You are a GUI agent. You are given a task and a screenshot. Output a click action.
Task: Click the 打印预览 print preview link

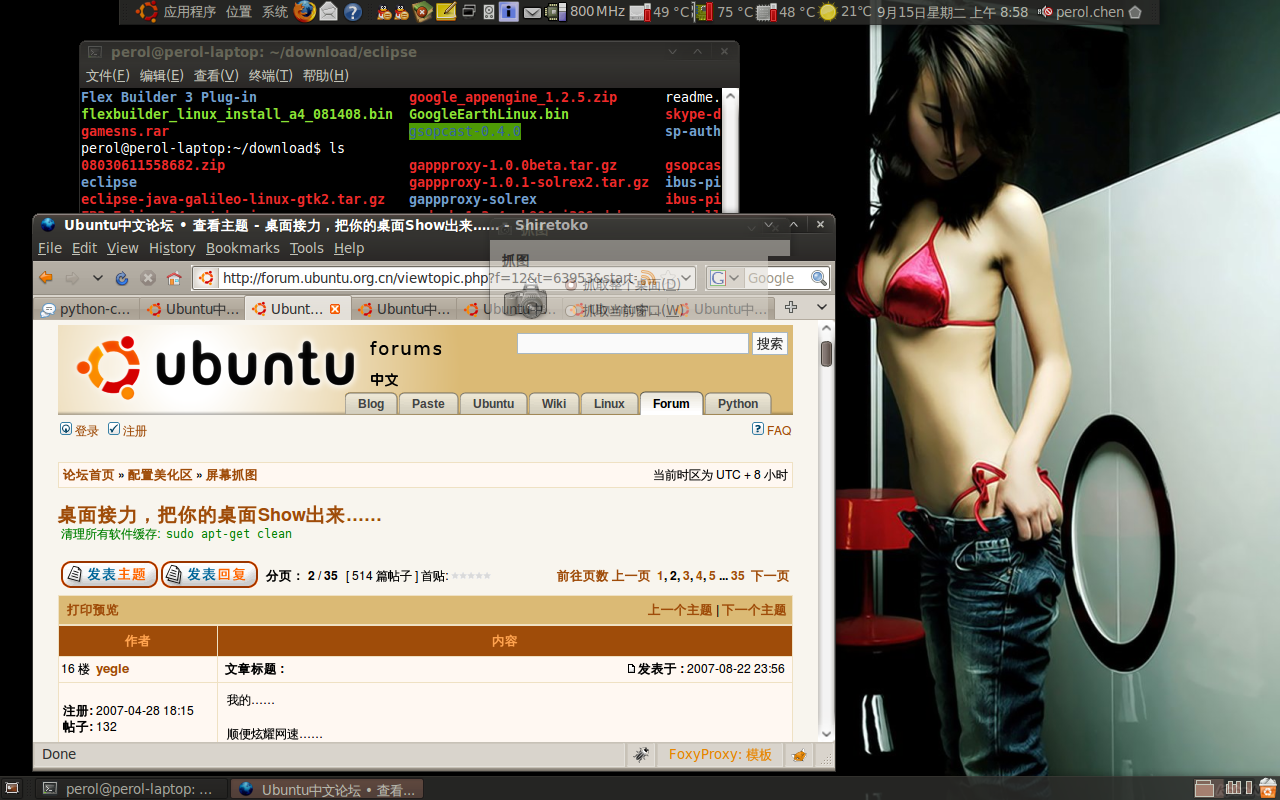click(93, 610)
